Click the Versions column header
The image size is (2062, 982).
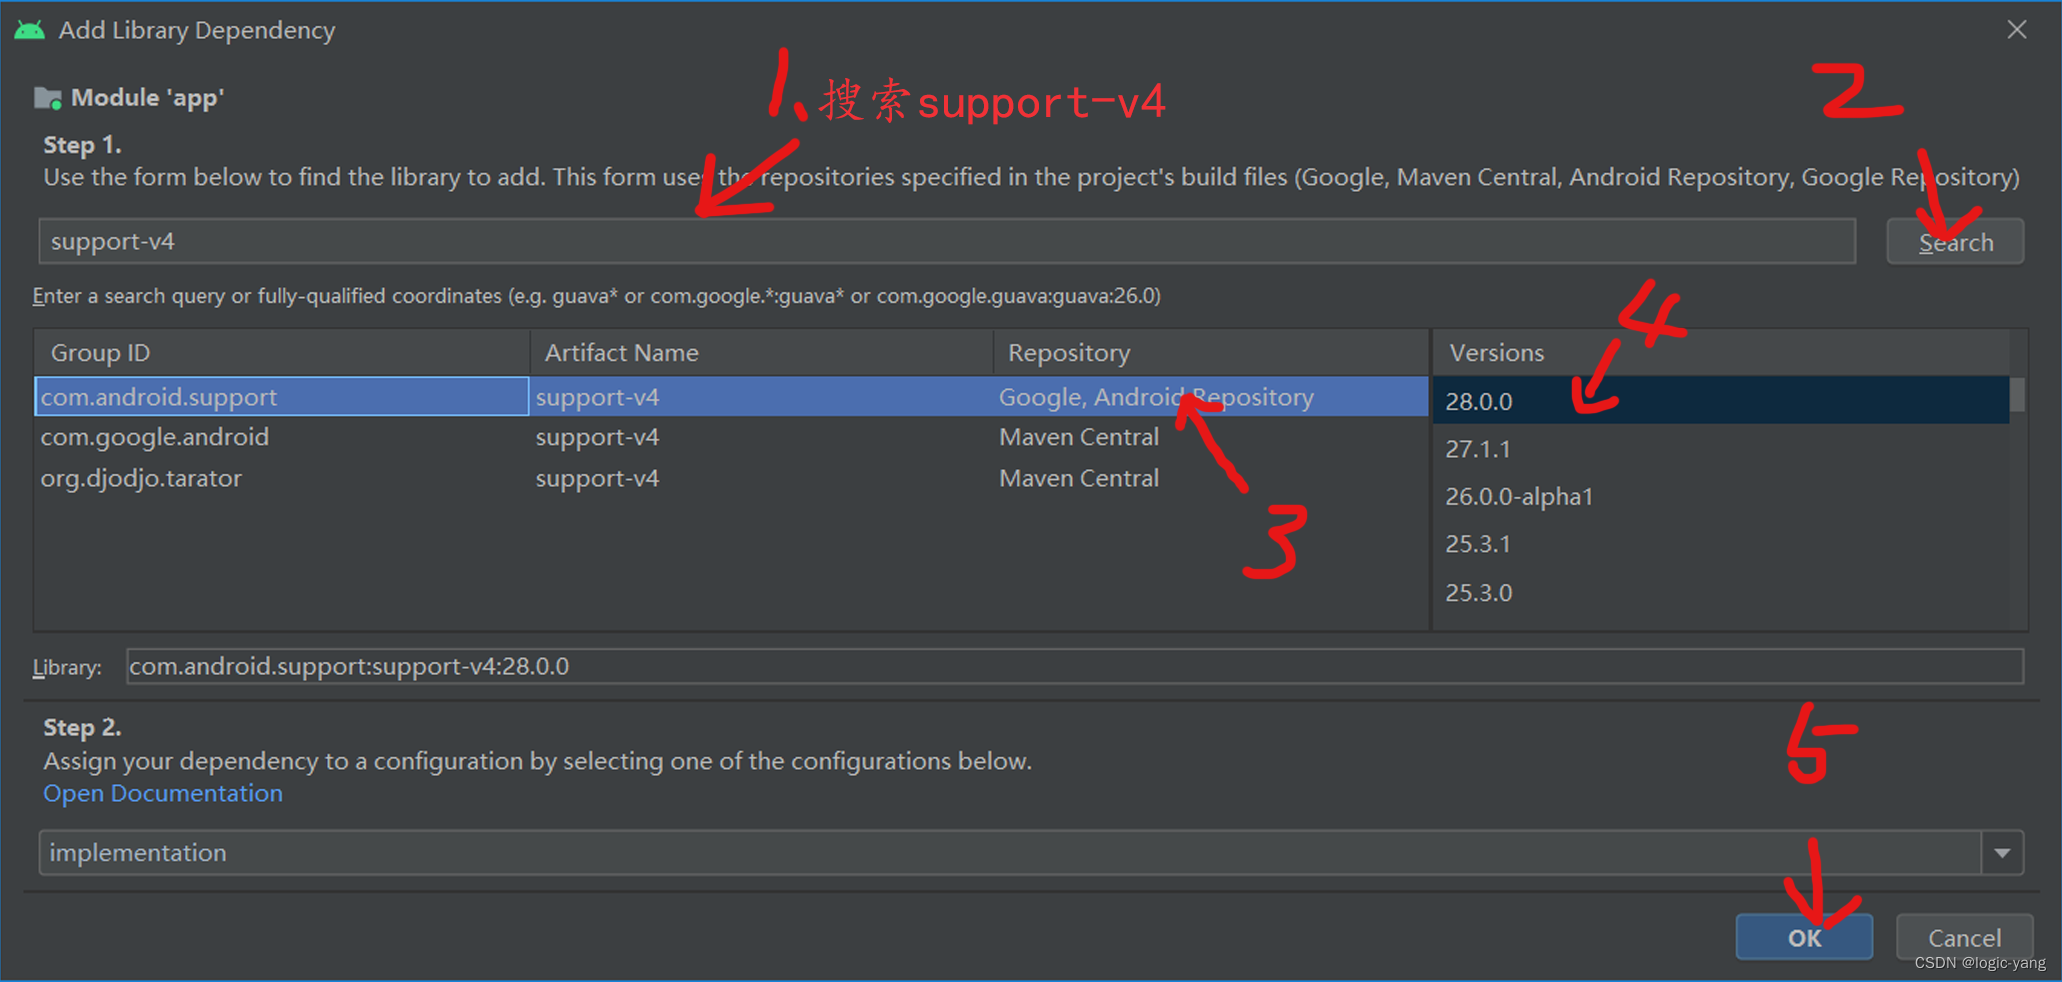pos(1720,352)
